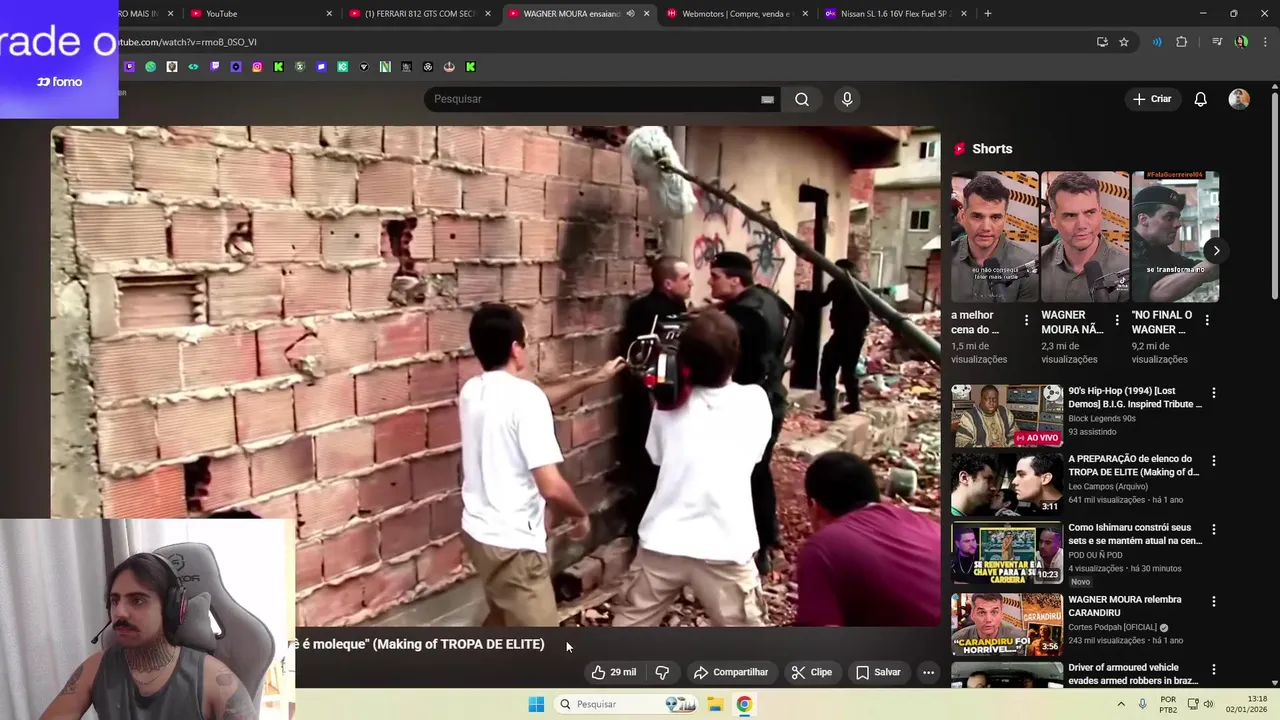1280x720 pixels.
Task: Switch to the YouTube tab
Action: (x=260, y=13)
